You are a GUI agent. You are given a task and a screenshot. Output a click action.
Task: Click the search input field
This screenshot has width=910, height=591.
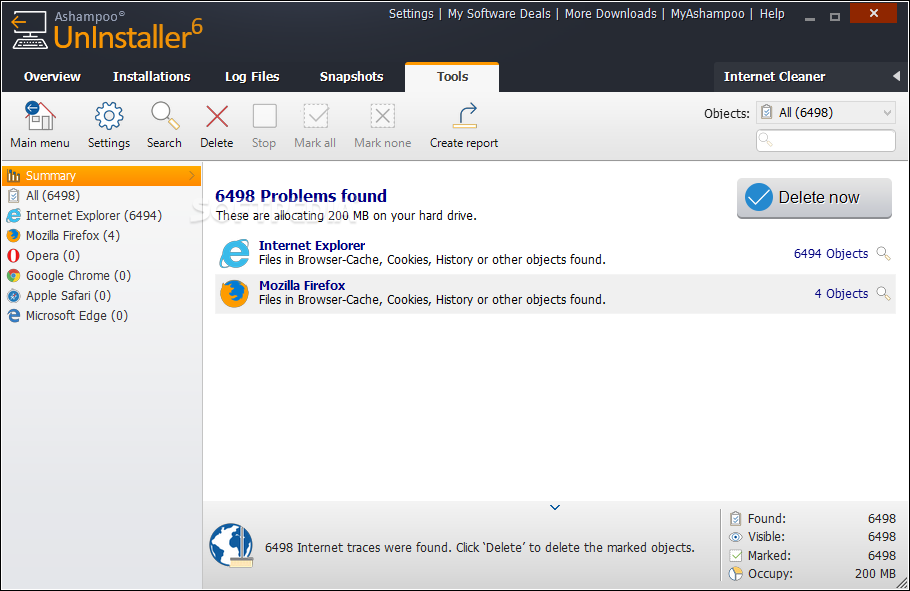[x=825, y=140]
